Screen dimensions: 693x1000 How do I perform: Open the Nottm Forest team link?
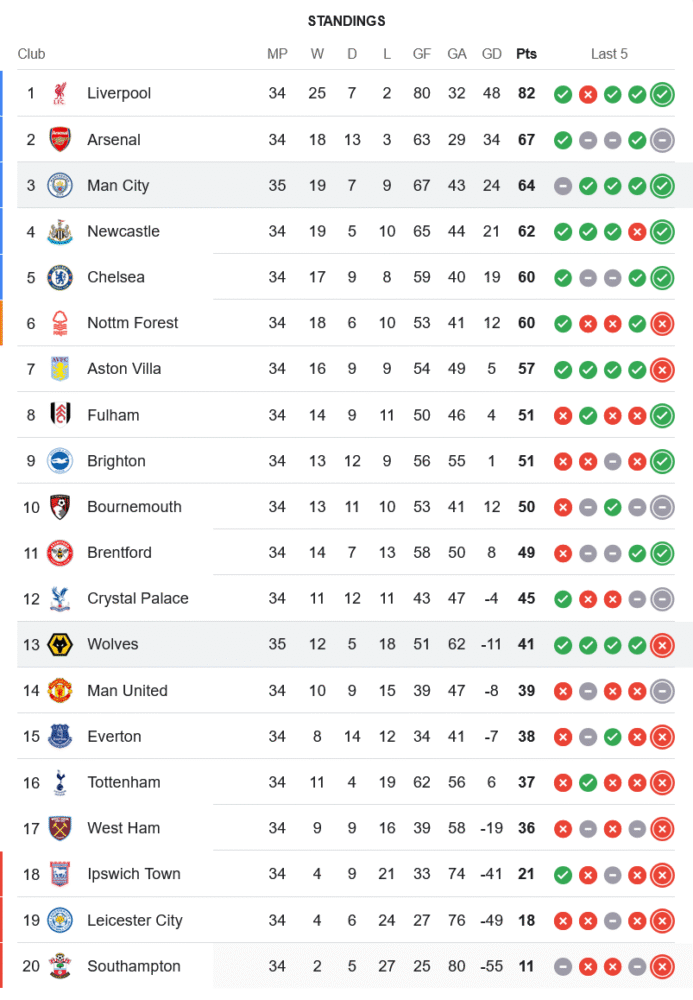[132, 323]
